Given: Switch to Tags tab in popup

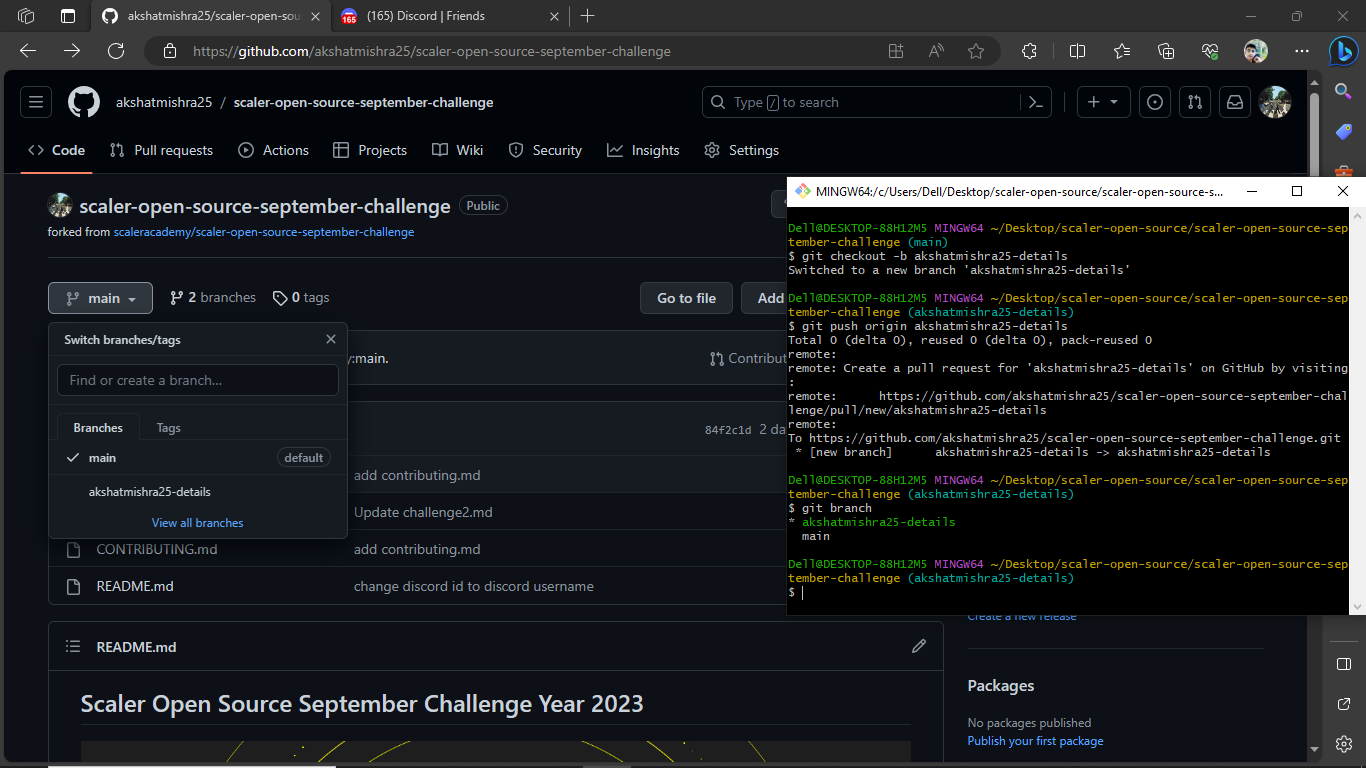Looking at the screenshot, I should click(168, 427).
